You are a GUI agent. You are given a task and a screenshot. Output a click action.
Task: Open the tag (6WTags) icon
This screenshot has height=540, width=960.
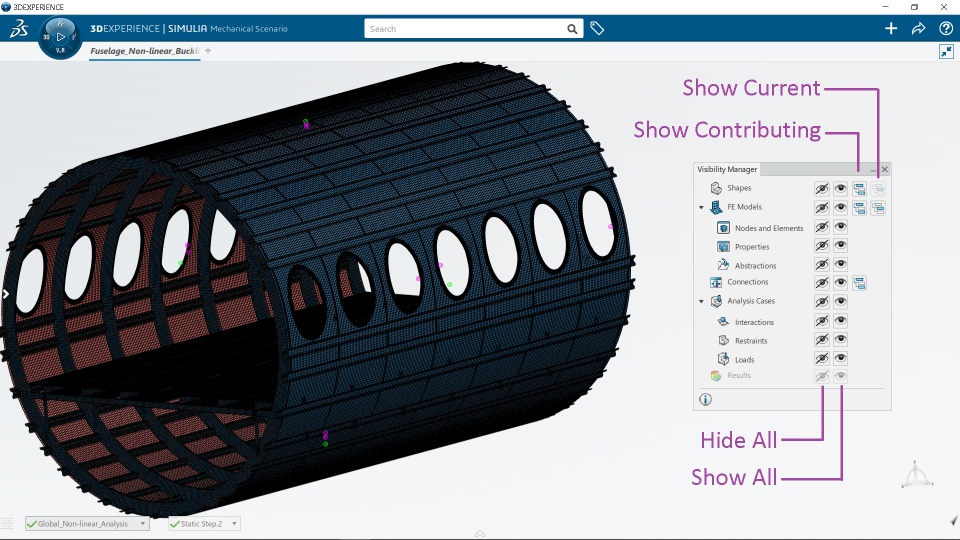(597, 28)
